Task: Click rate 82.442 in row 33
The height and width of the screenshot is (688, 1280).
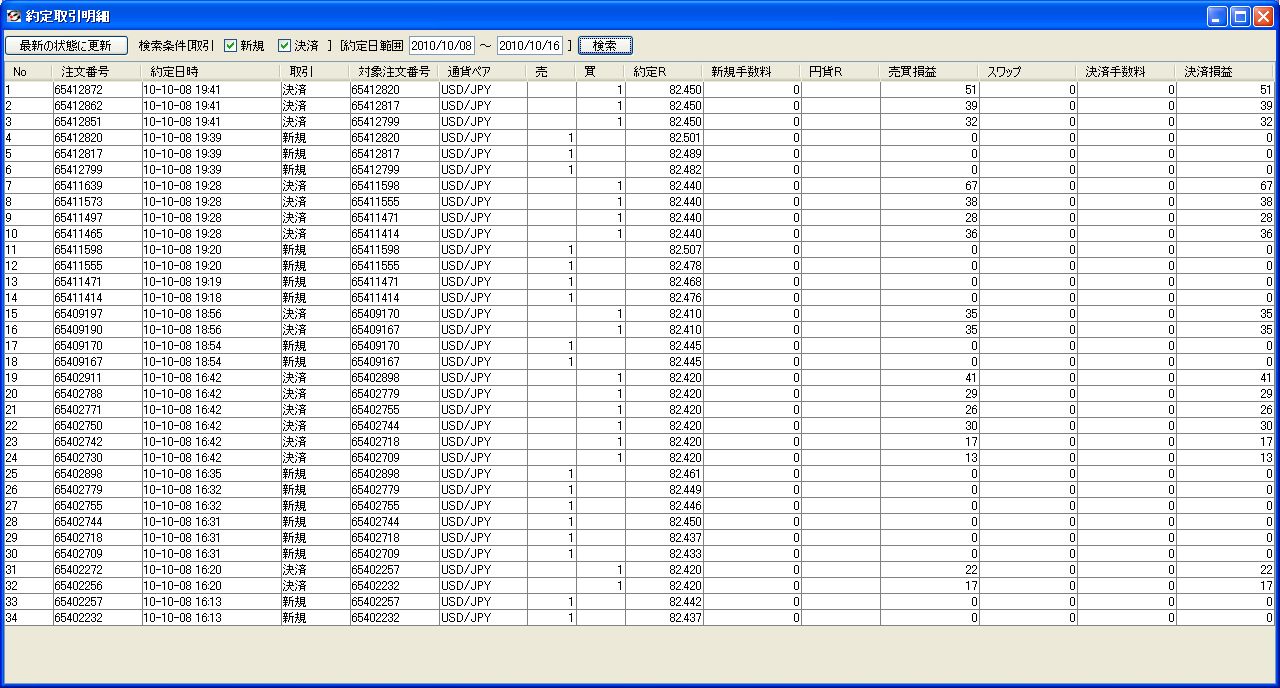Action: [664, 602]
